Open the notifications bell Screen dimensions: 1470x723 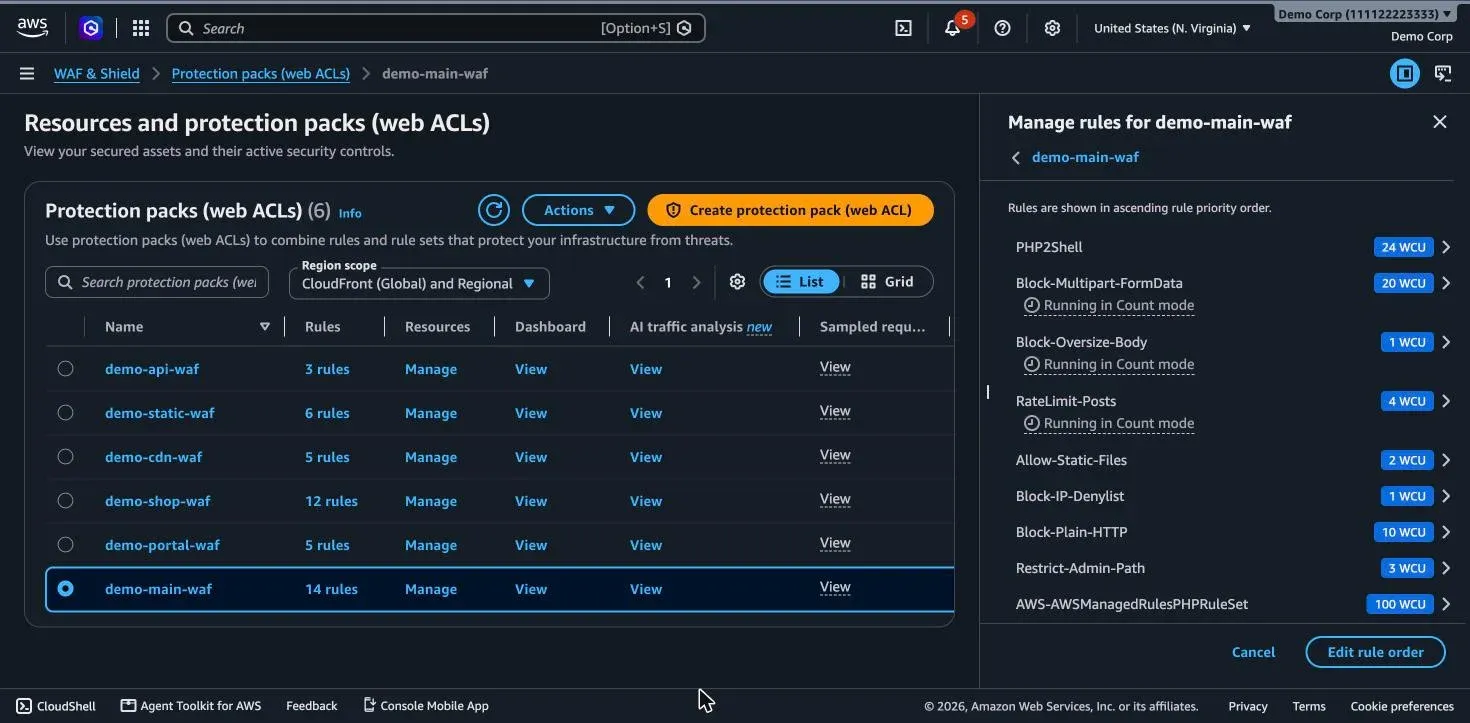[x=952, y=28]
